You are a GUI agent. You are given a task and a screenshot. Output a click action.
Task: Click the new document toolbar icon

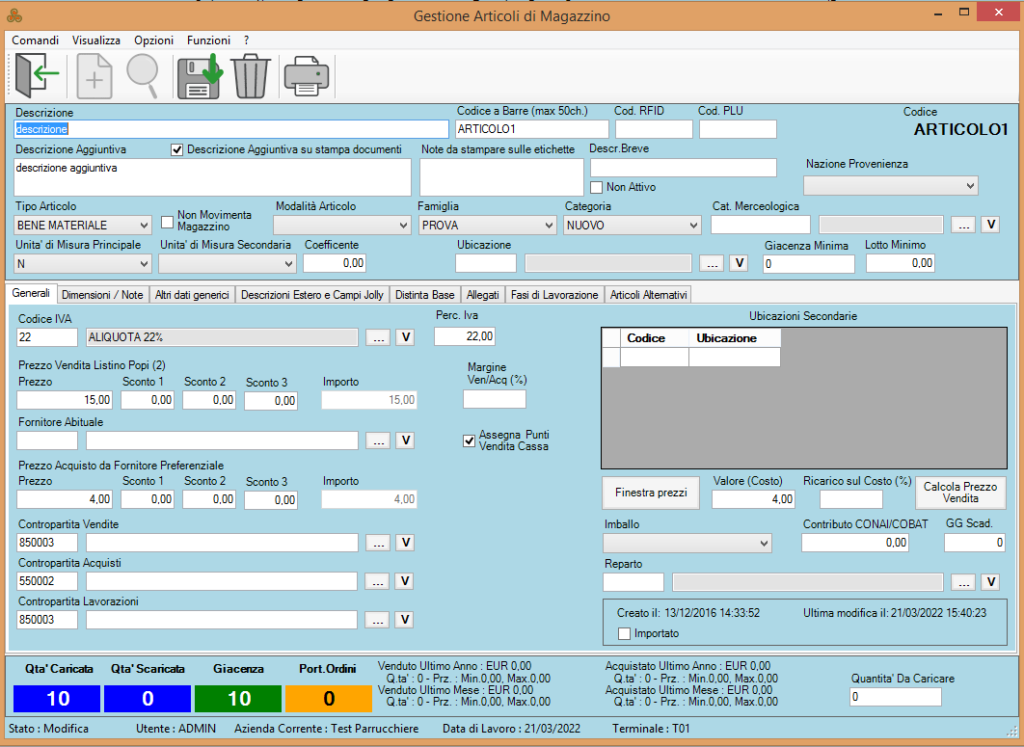pyautogui.click(x=95, y=76)
